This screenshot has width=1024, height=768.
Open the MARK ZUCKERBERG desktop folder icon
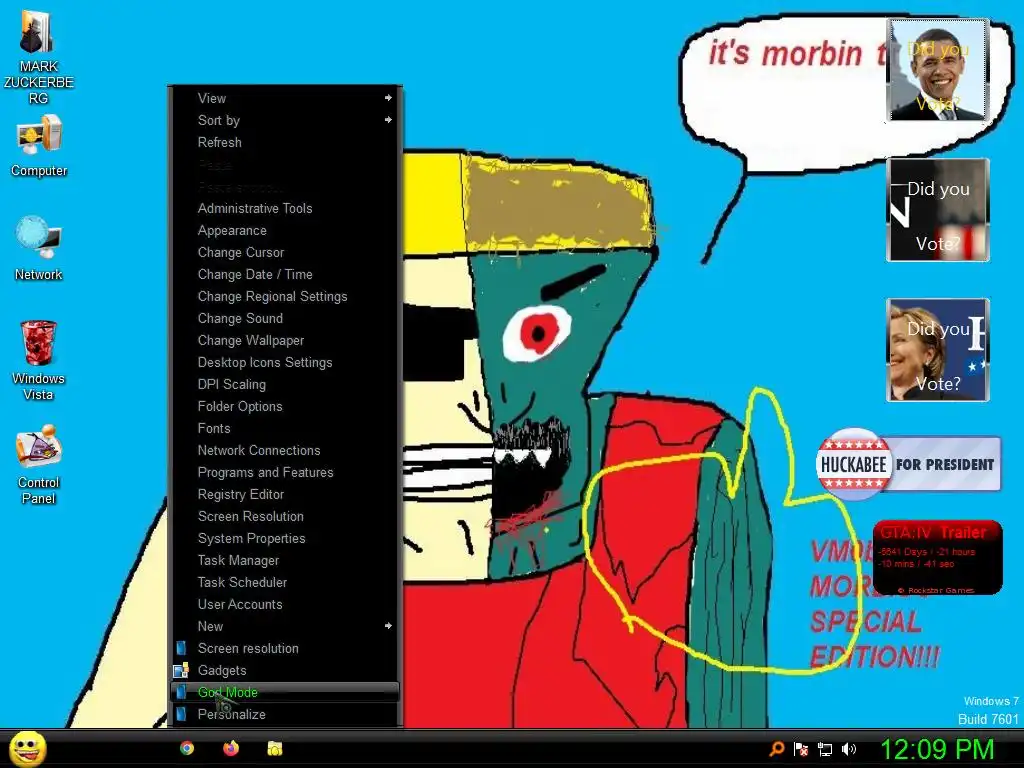pyautogui.click(x=38, y=56)
